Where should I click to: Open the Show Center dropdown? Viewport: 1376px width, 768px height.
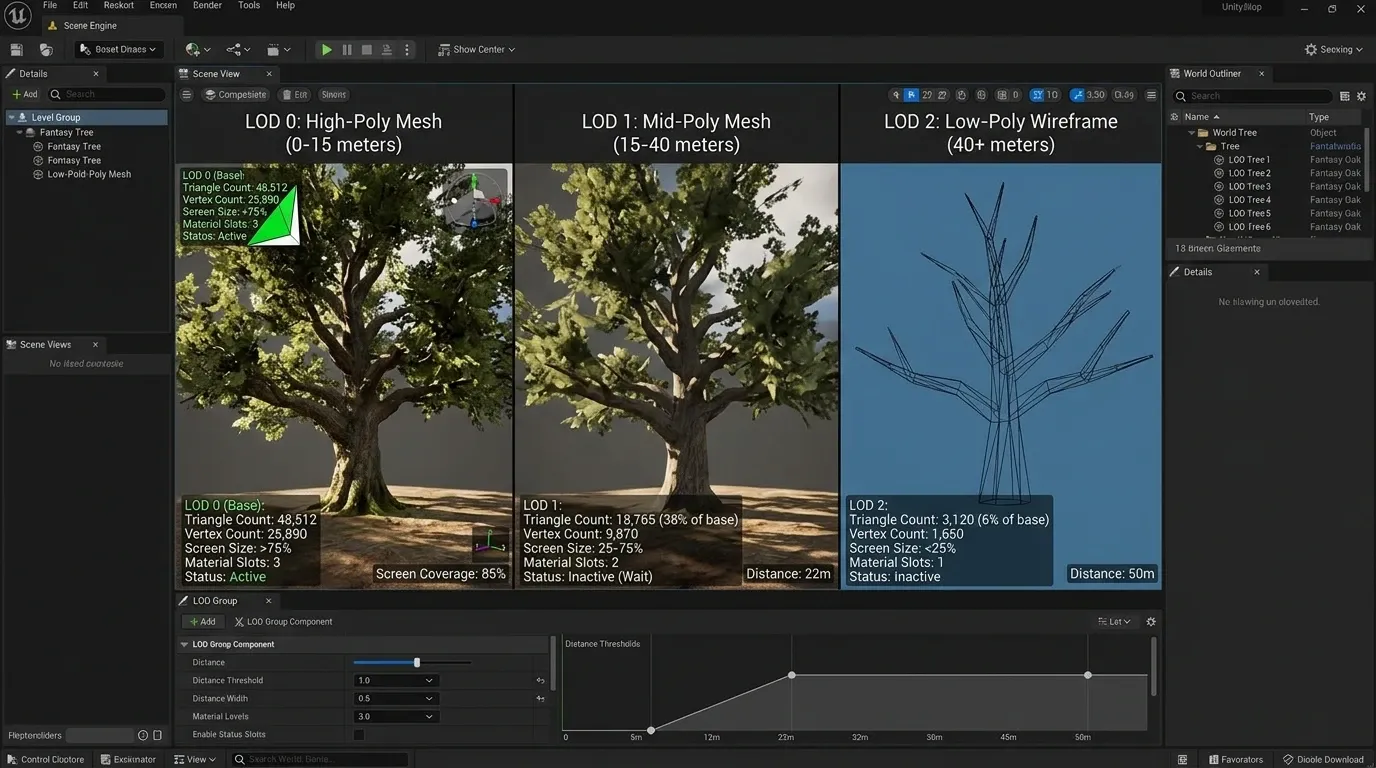[477, 49]
